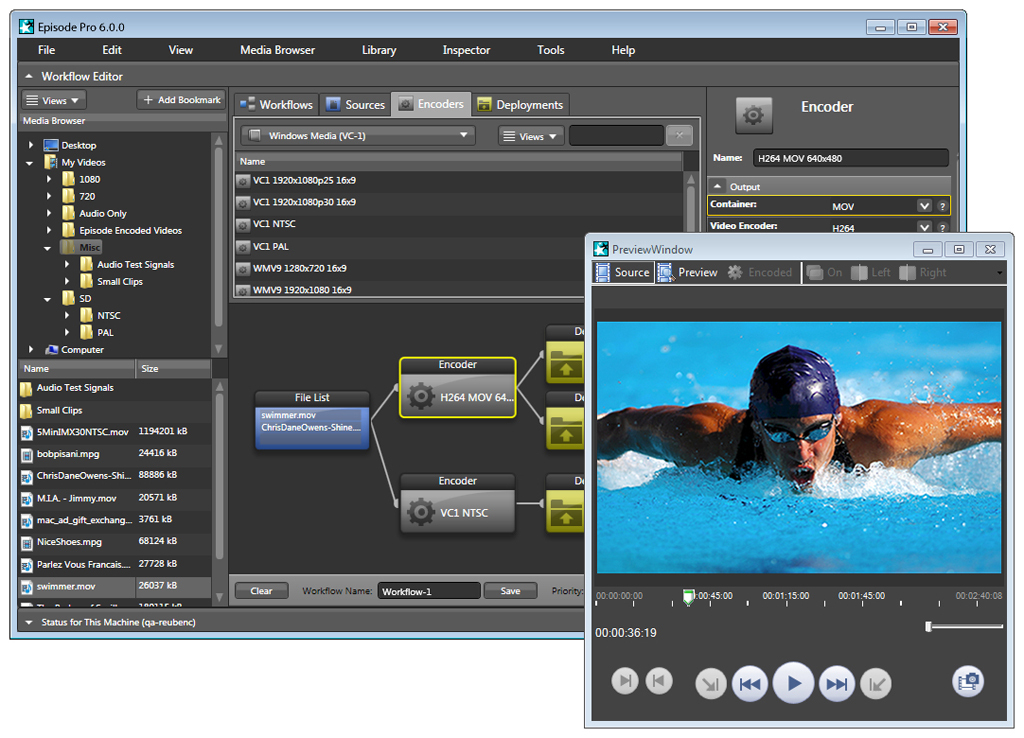Switch to the Deployments tab
The height and width of the screenshot is (738, 1024).
[x=520, y=105]
